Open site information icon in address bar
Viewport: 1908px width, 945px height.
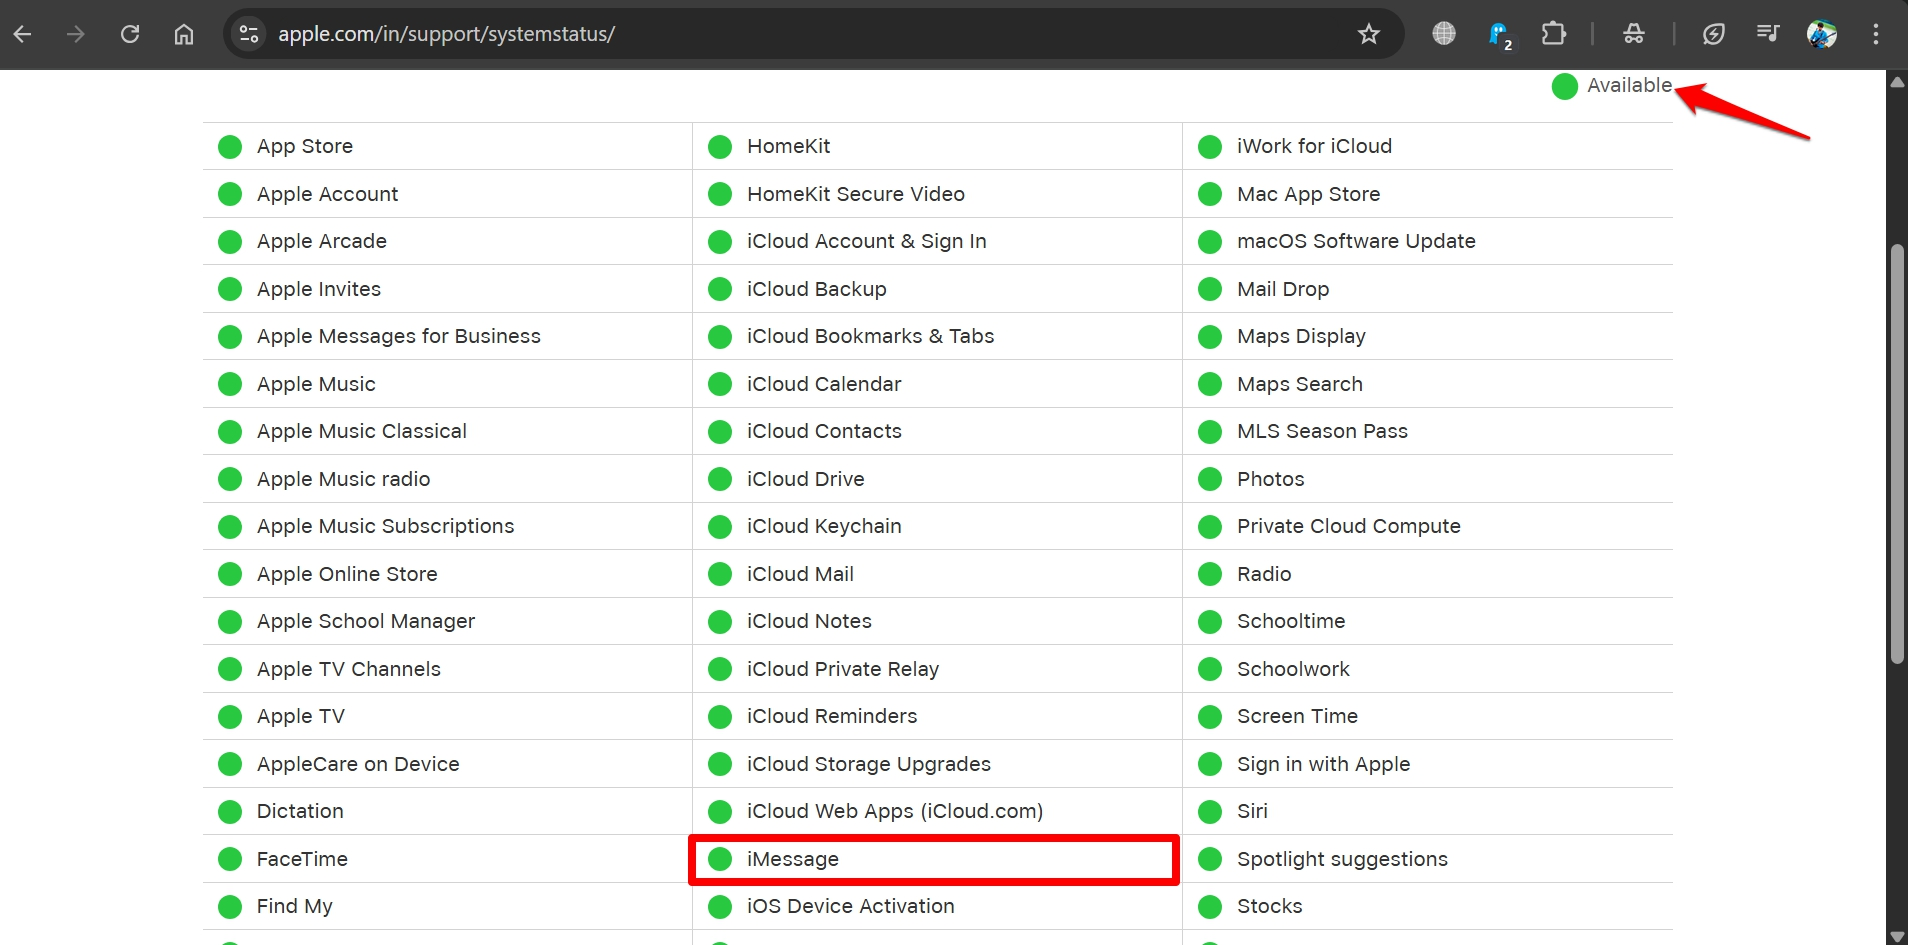(249, 34)
